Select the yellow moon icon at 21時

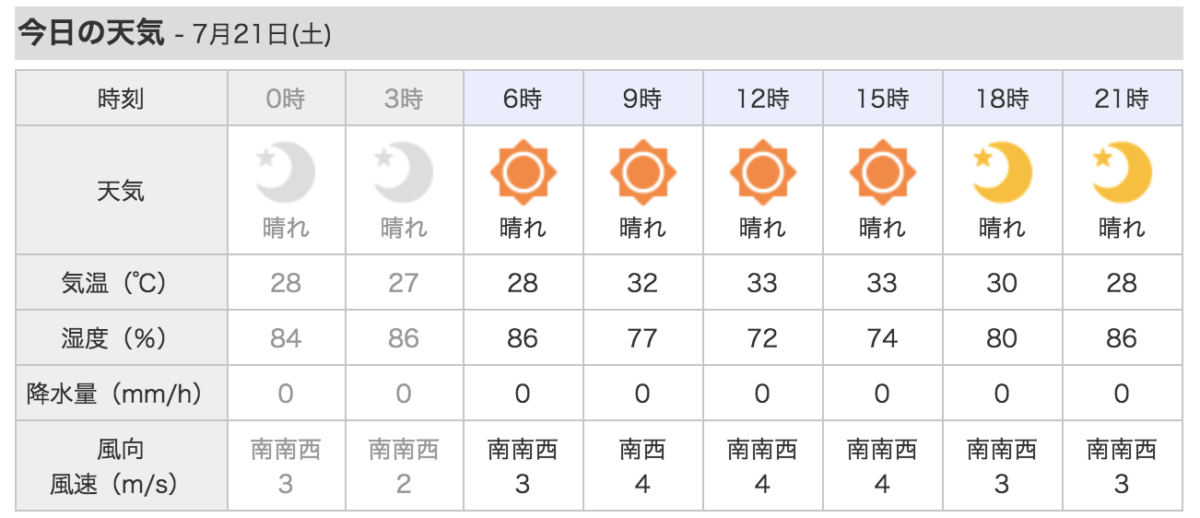(x=1122, y=174)
